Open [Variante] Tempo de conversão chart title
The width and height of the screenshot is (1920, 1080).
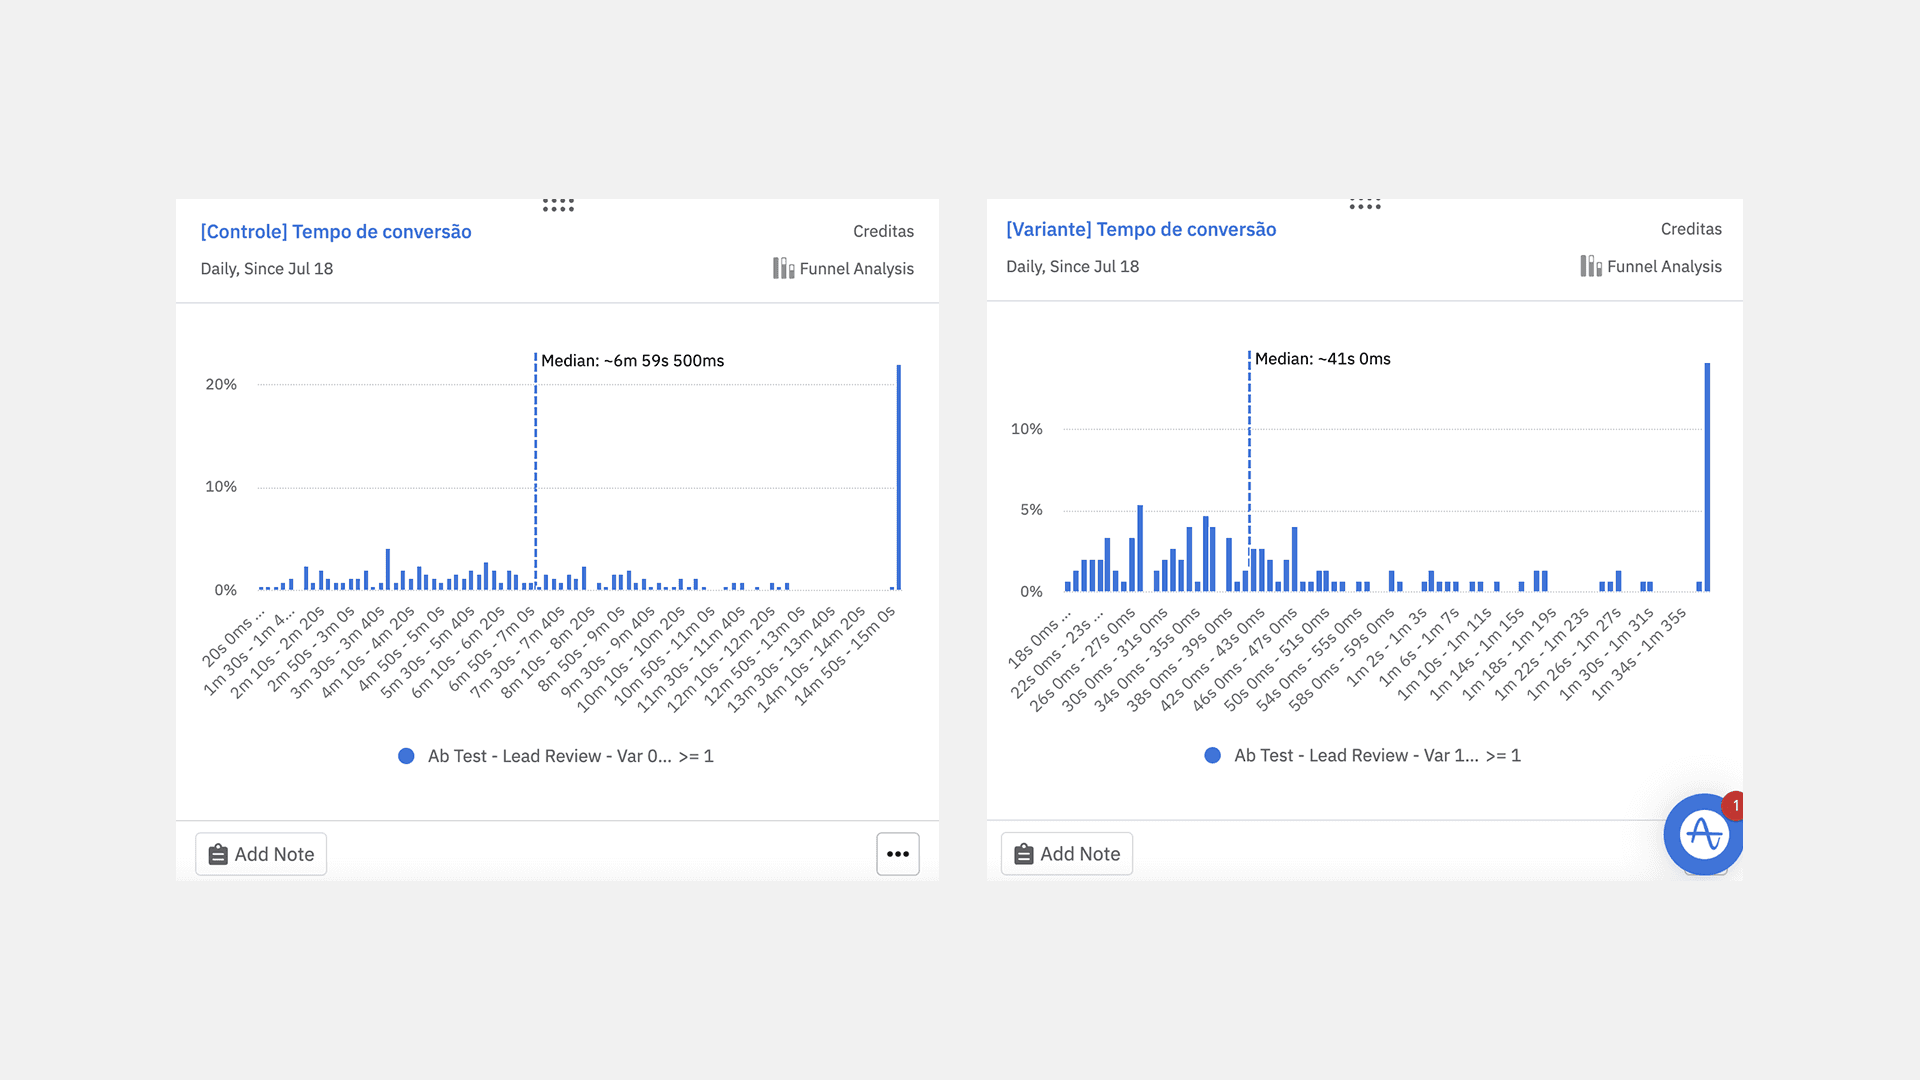coord(1141,229)
